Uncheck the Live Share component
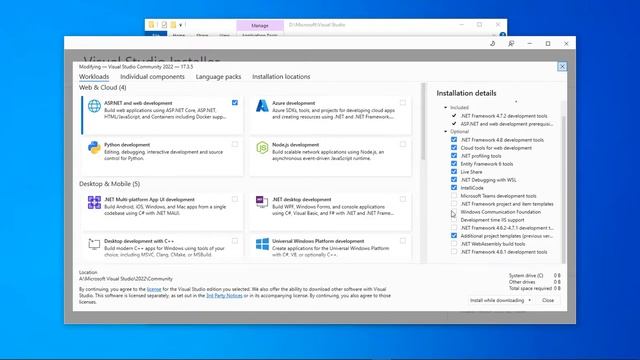The width and height of the screenshot is (640, 360). point(454,171)
